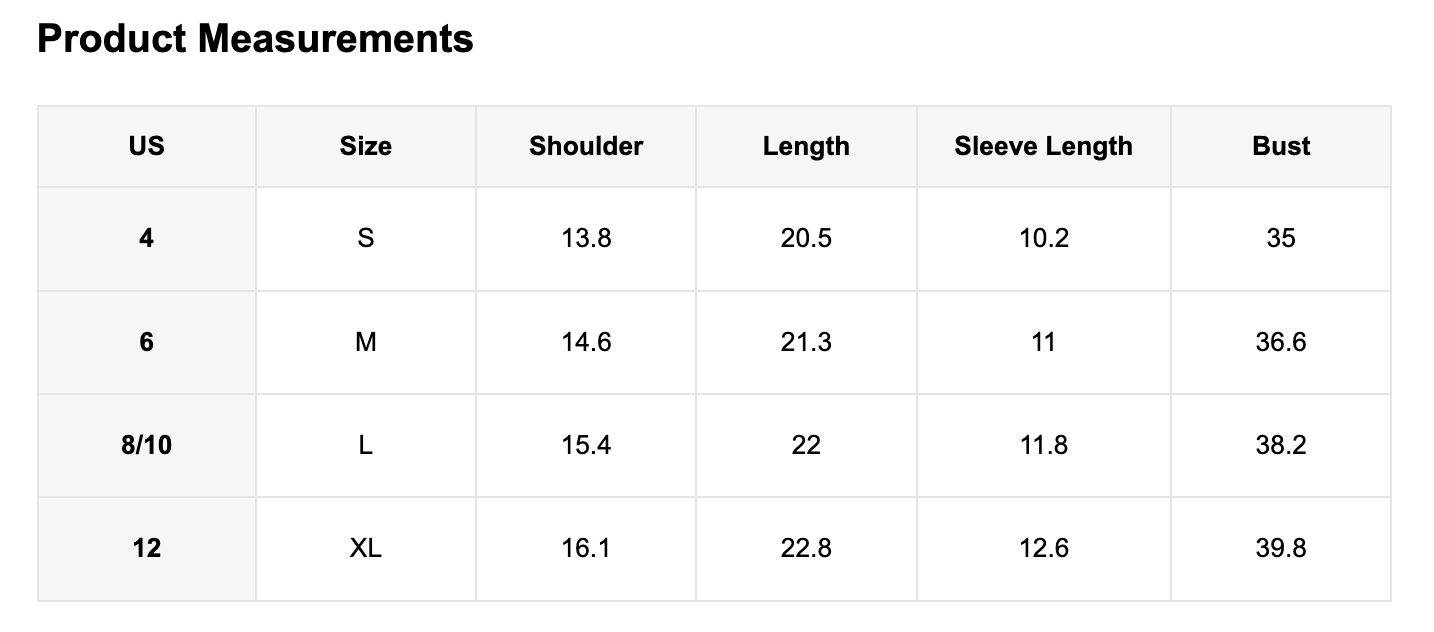This screenshot has height=632, width=1434.
Task: Click the 16.1 shoulder cell
Action: pos(586,548)
